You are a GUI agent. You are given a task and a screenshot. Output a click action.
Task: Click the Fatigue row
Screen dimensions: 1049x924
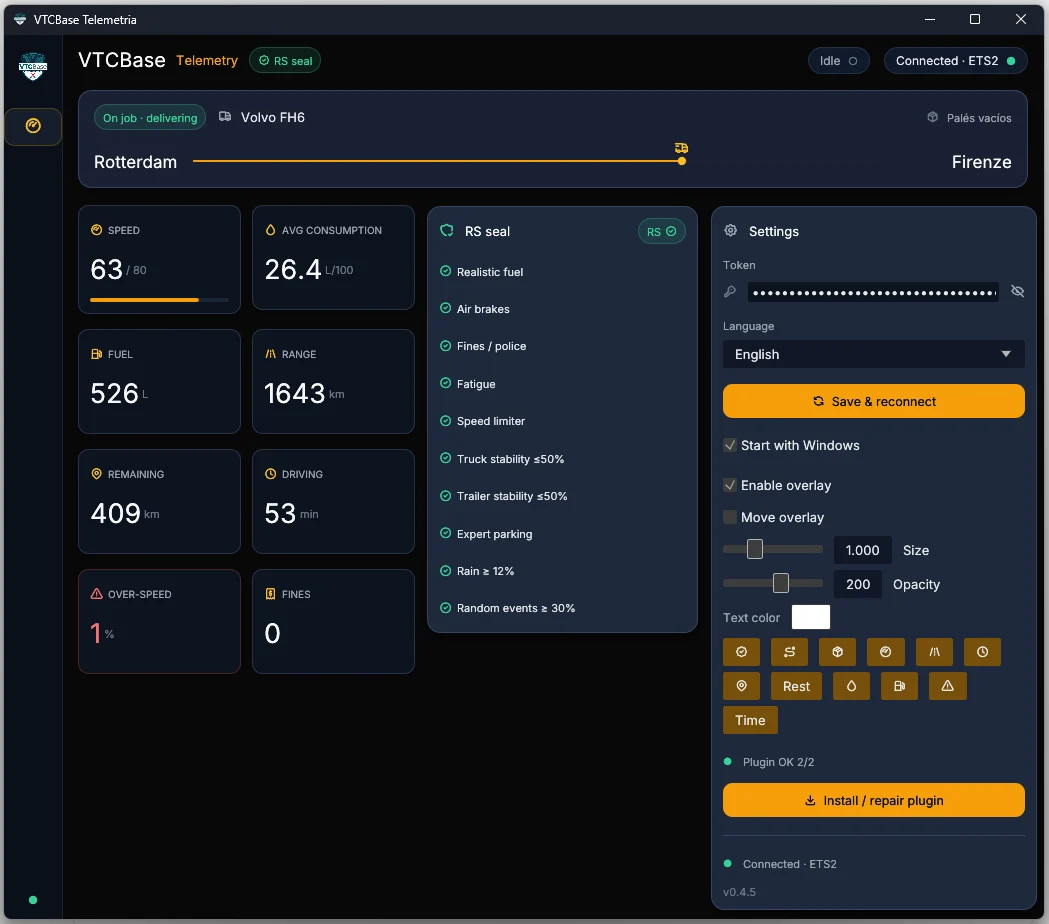[x=468, y=383]
